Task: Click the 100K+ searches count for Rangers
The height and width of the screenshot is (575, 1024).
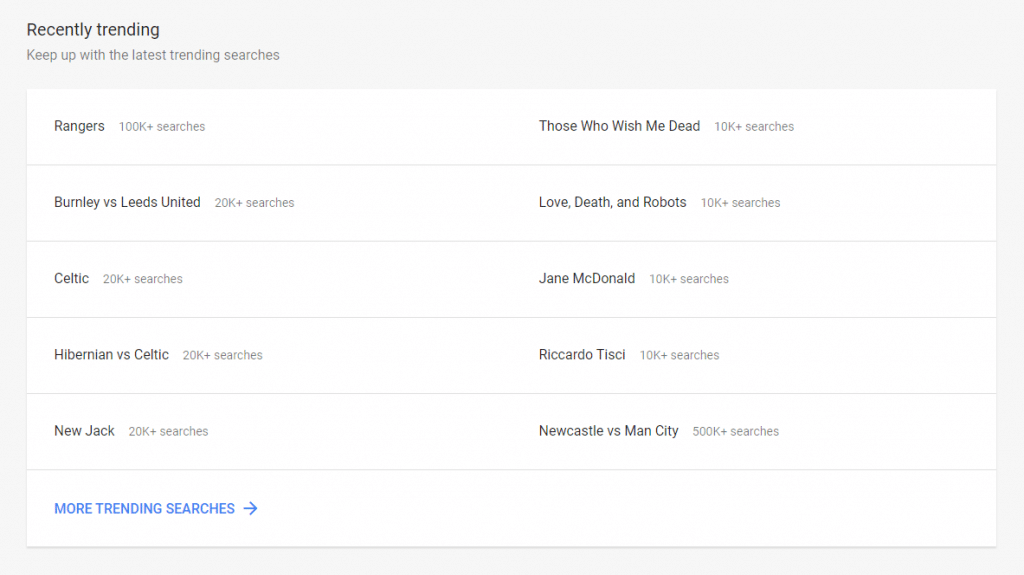Action: point(162,127)
